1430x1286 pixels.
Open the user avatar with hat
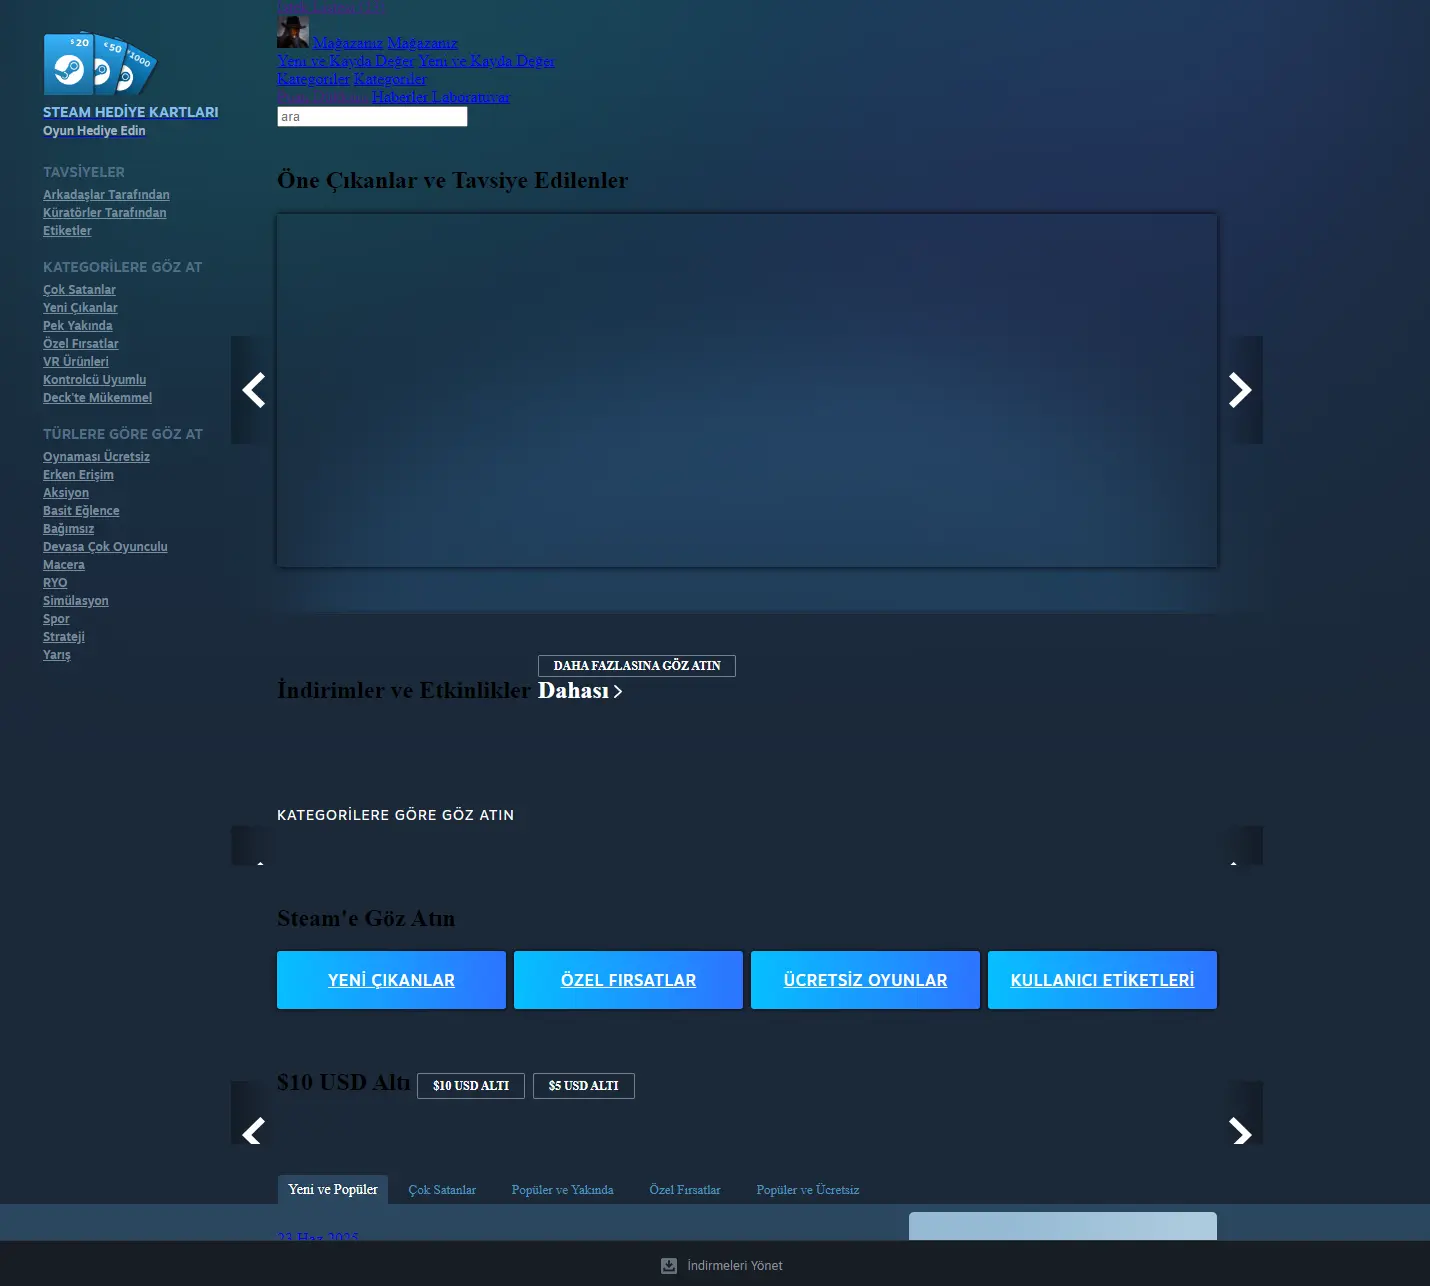(293, 32)
